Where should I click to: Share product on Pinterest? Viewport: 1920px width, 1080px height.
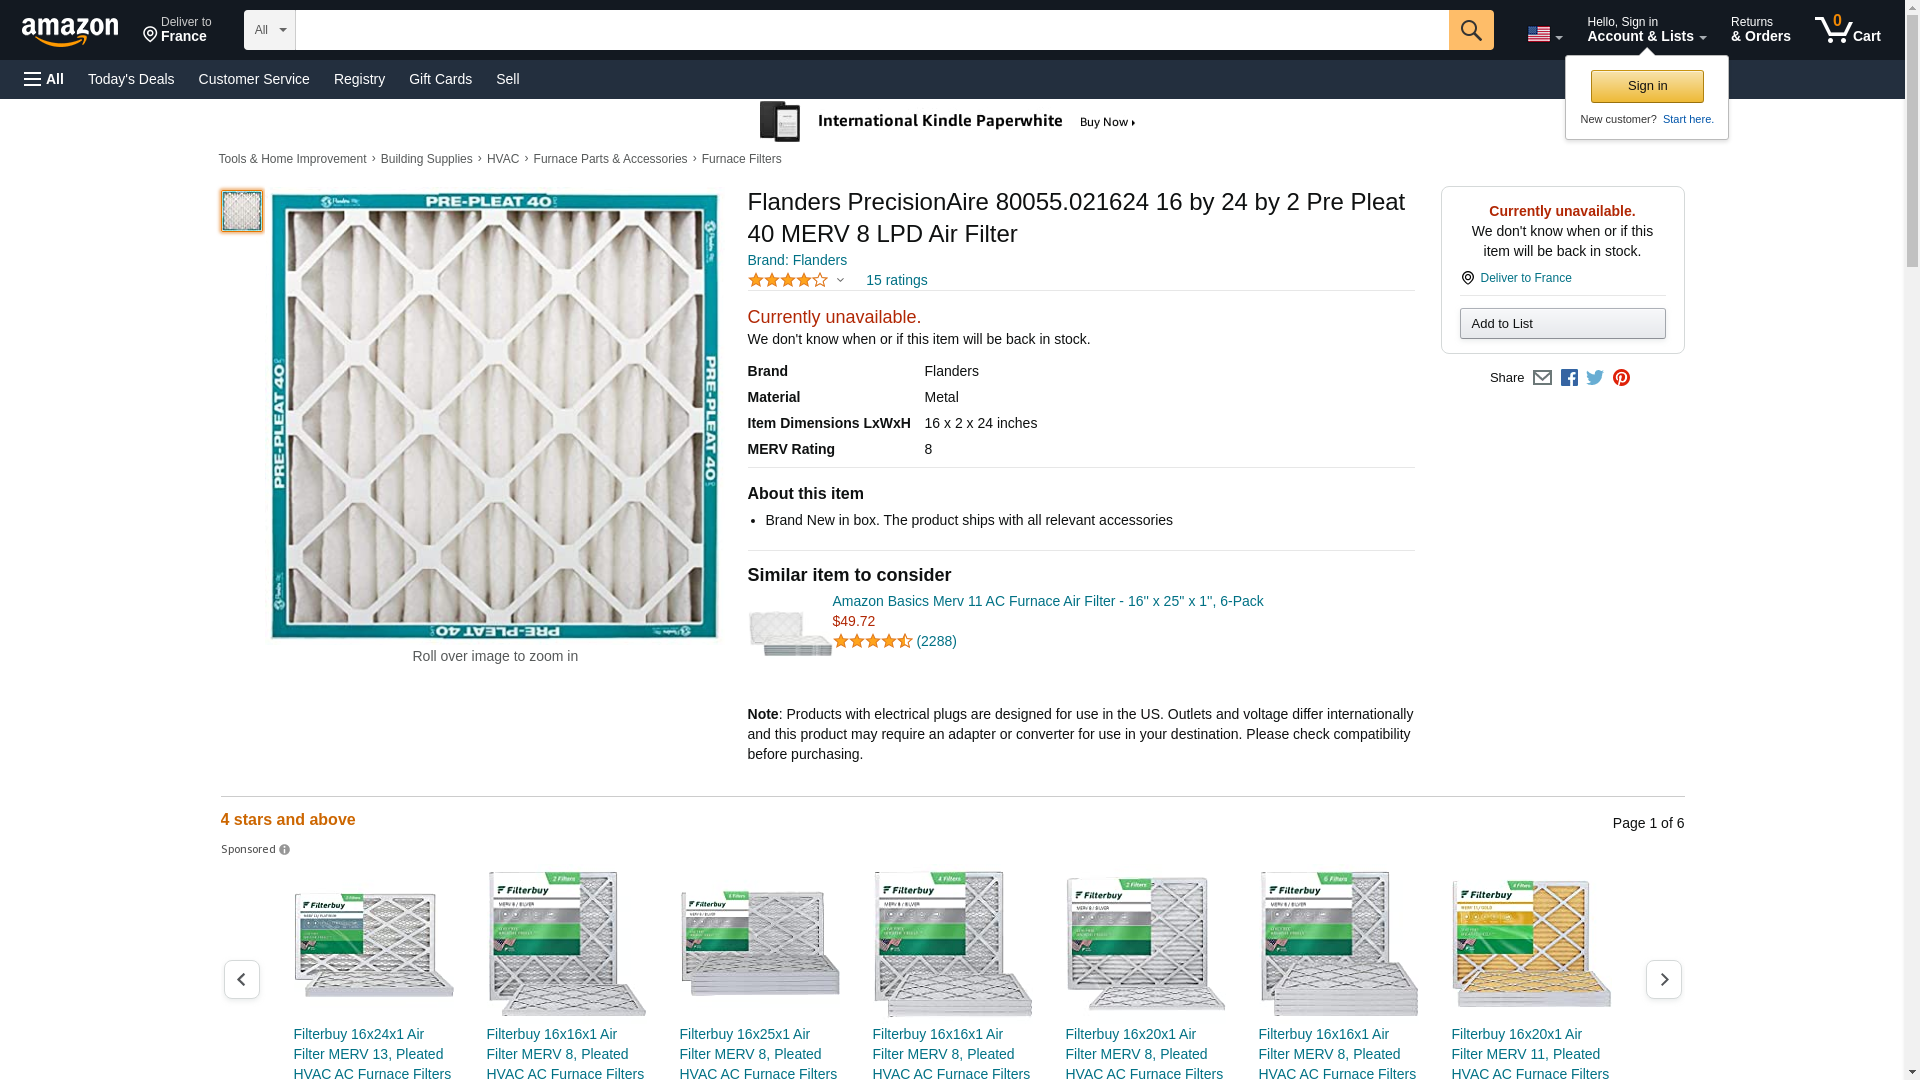click(x=1621, y=378)
